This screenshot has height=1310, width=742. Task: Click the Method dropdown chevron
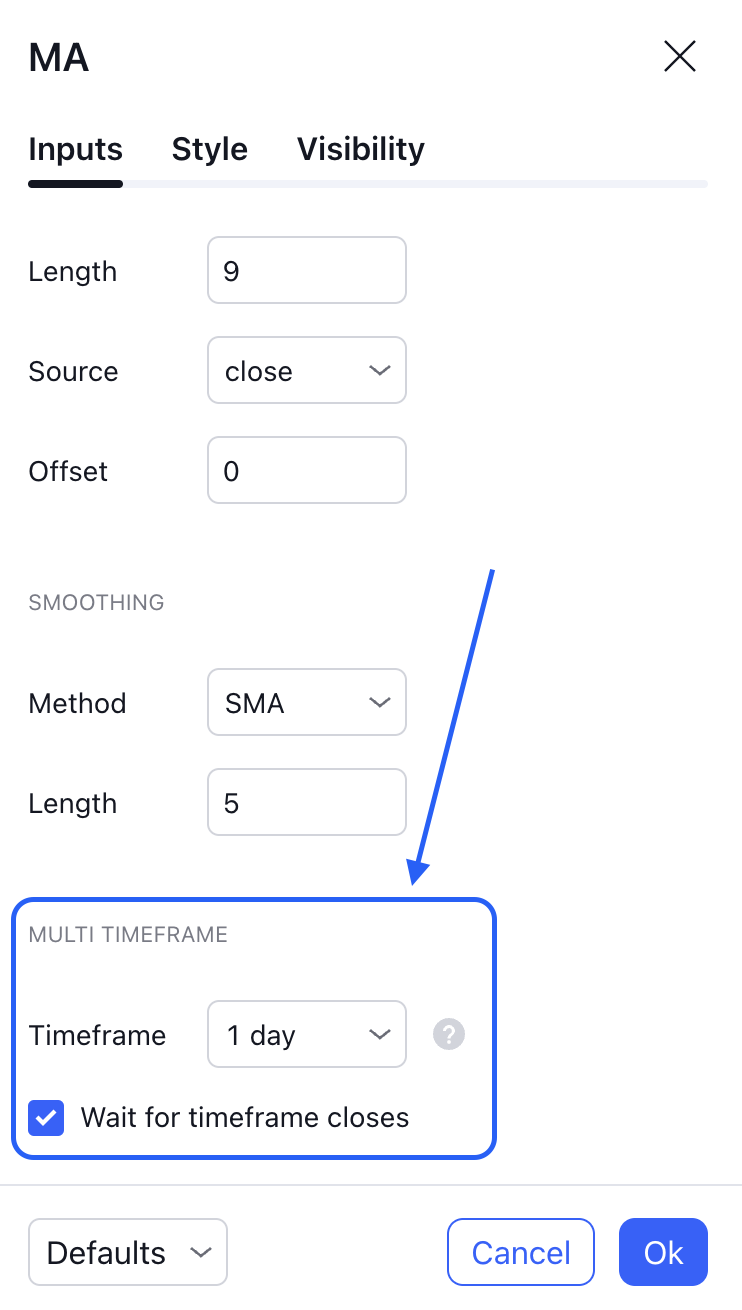click(379, 702)
